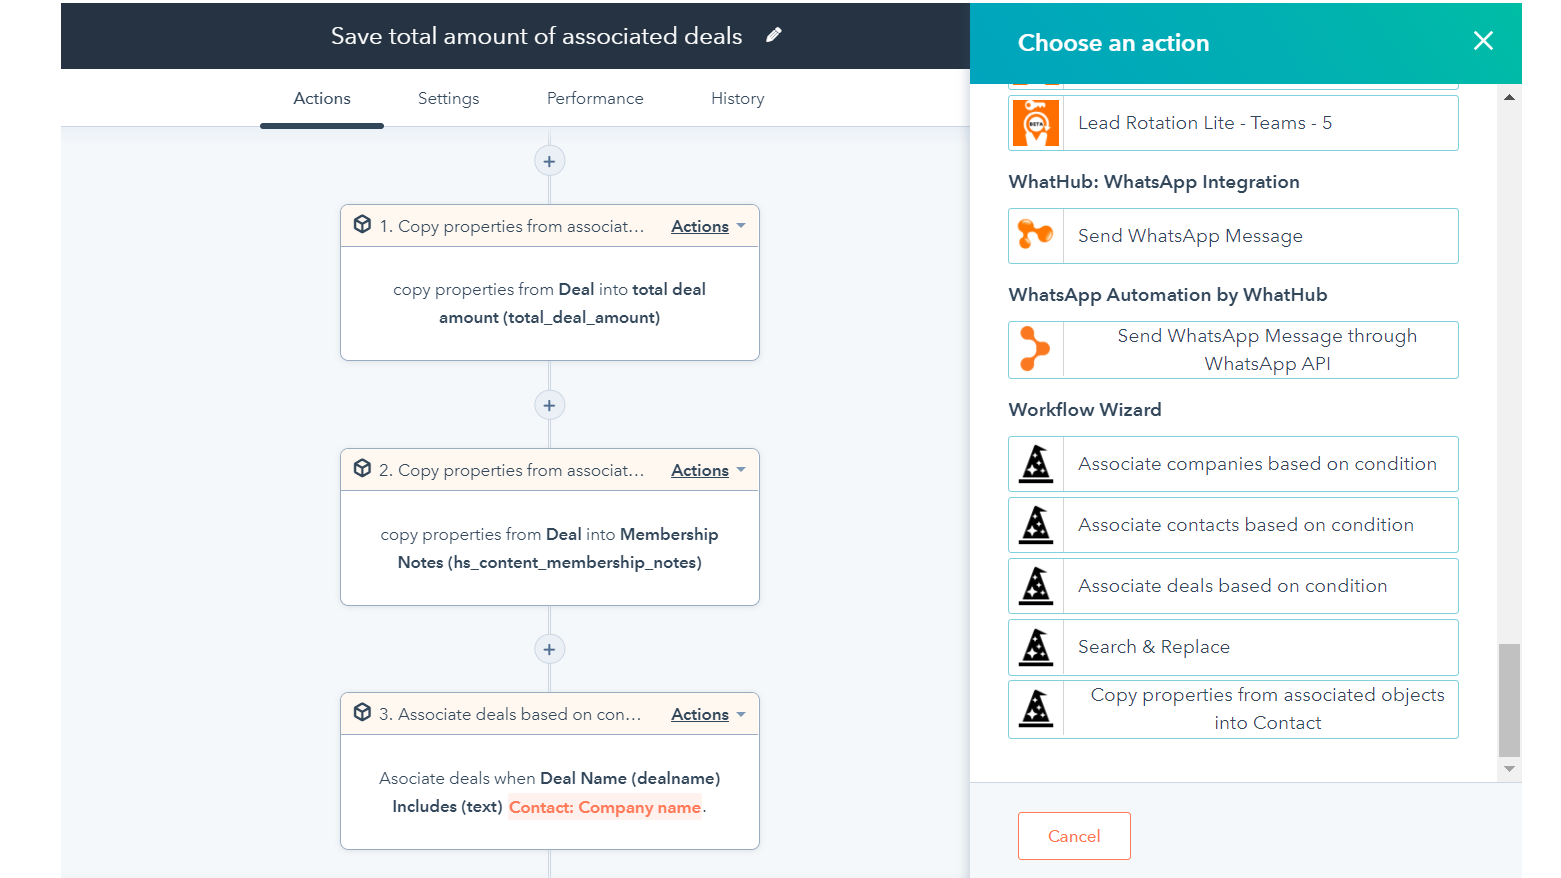This screenshot has height=878, width=1561.
Task: Open the Actions dropdown on step 3
Action: pyautogui.click(x=706, y=714)
